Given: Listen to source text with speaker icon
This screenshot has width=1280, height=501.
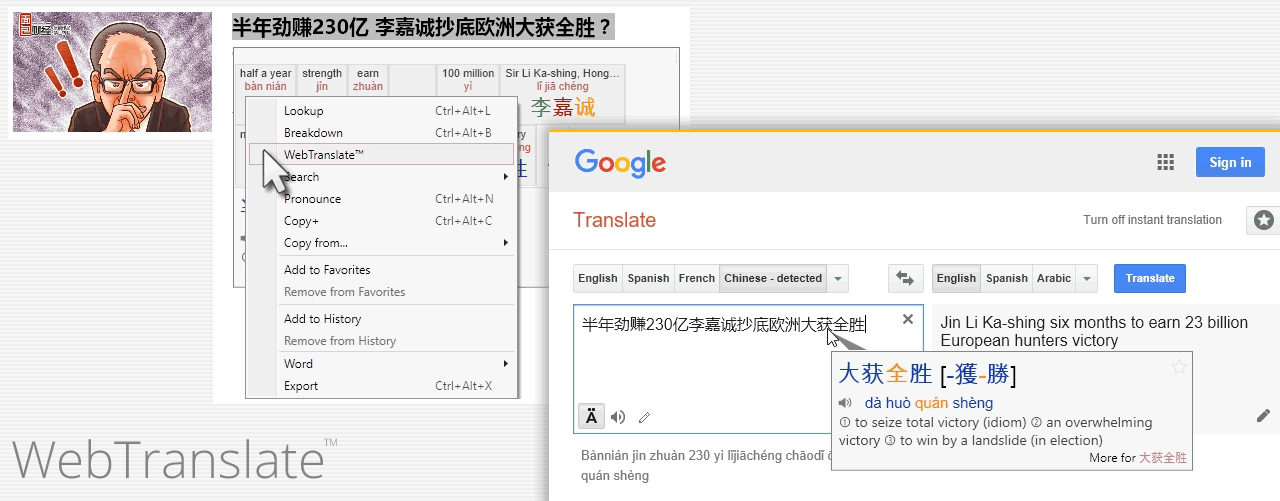Looking at the screenshot, I should [618, 417].
